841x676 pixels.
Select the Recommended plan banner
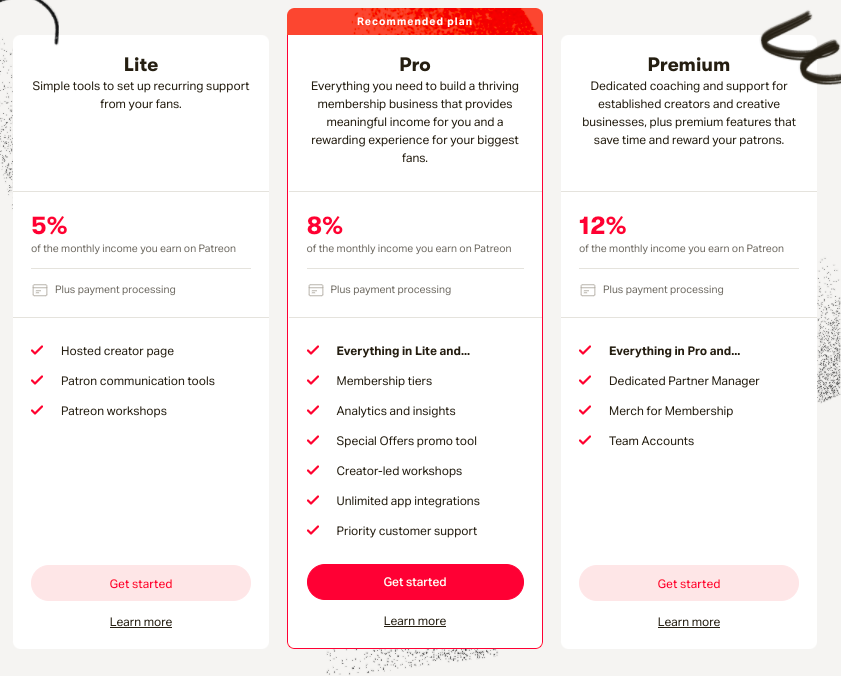point(415,21)
